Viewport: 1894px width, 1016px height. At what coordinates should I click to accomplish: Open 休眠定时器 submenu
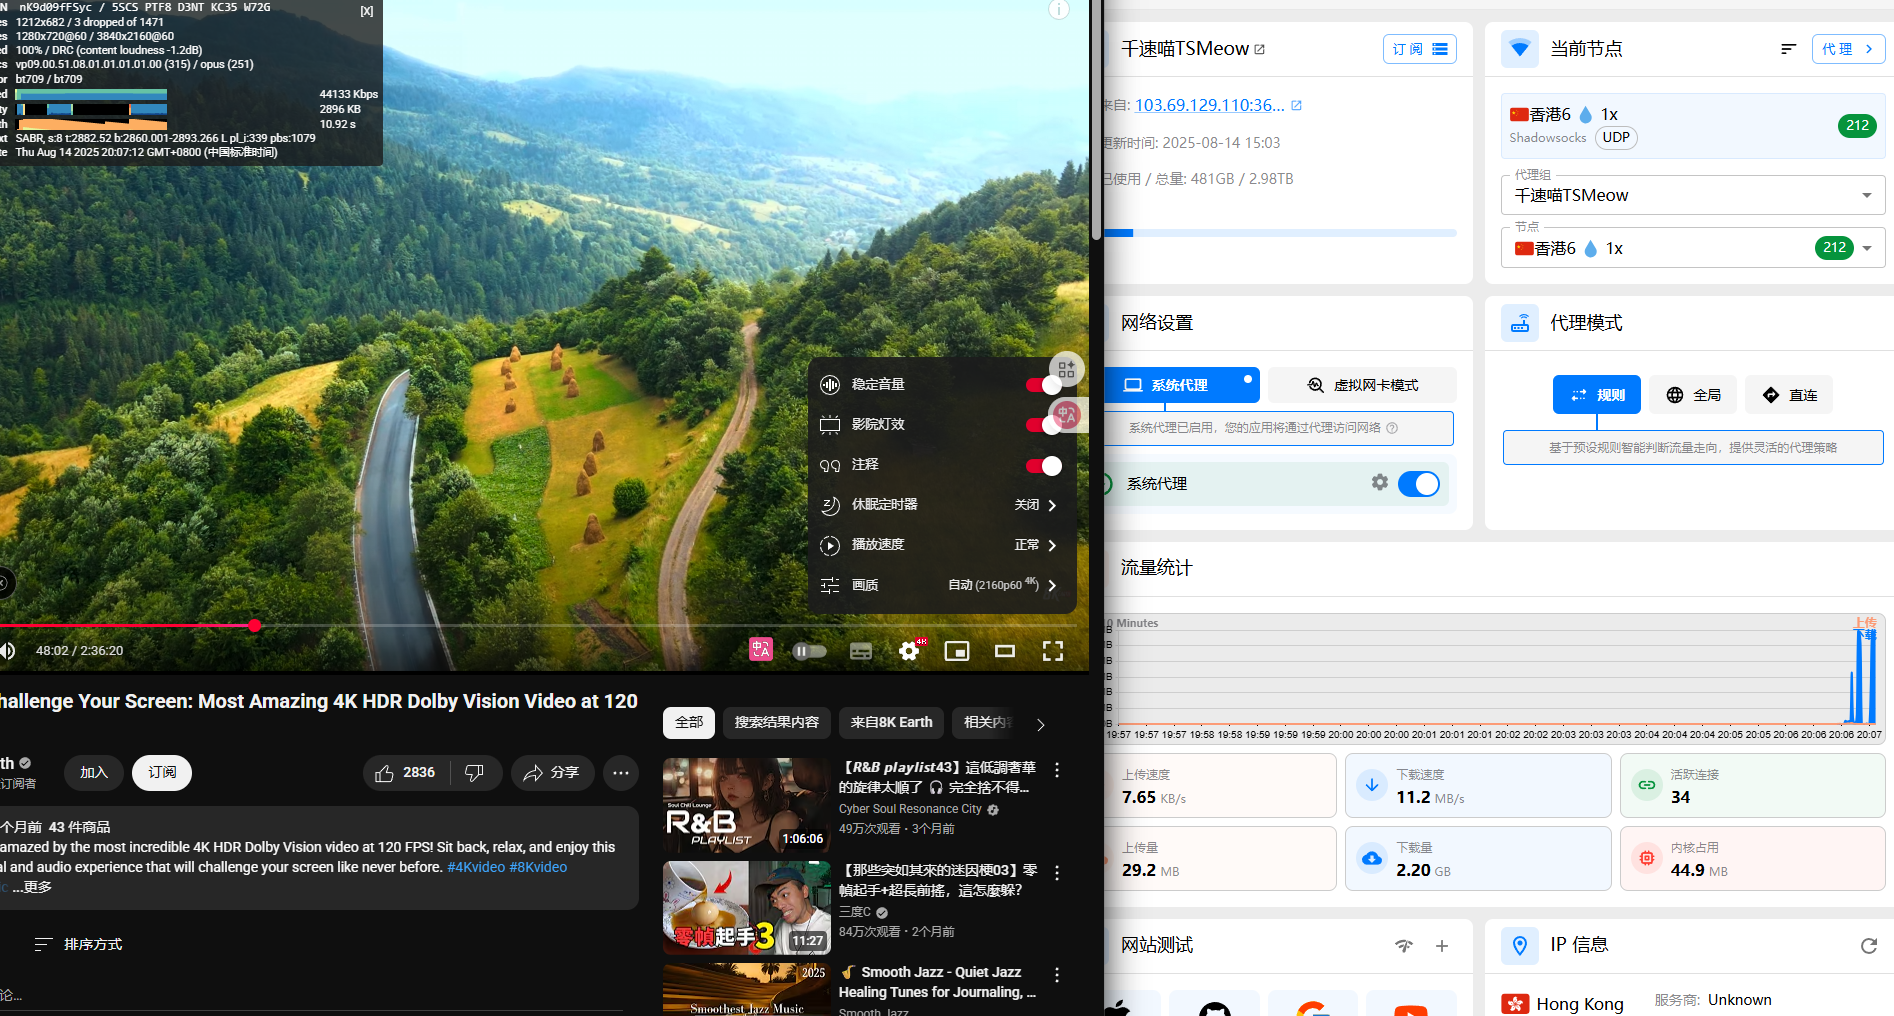click(x=941, y=505)
